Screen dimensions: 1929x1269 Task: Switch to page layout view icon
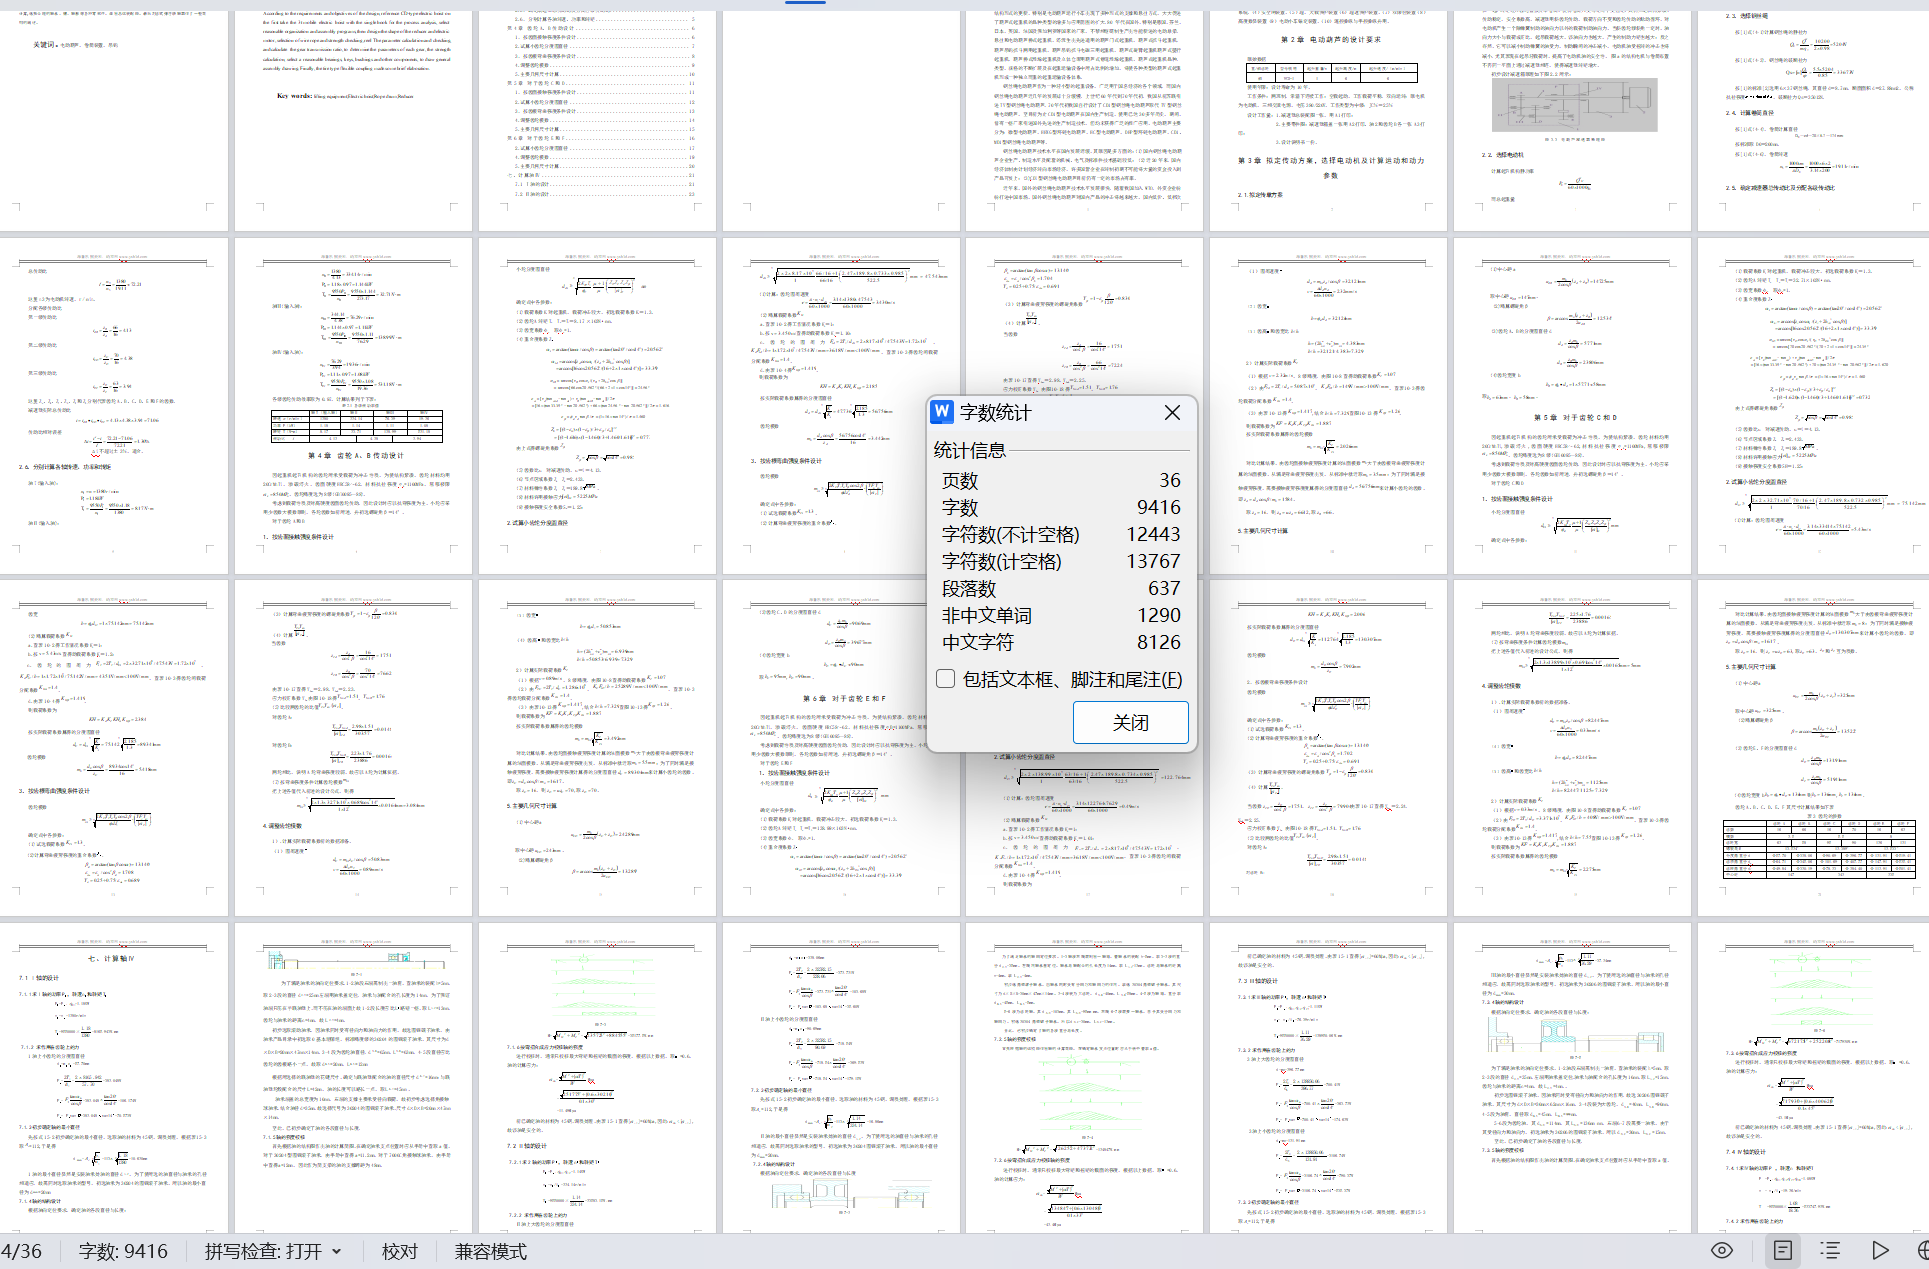pyautogui.click(x=1782, y=1250)
